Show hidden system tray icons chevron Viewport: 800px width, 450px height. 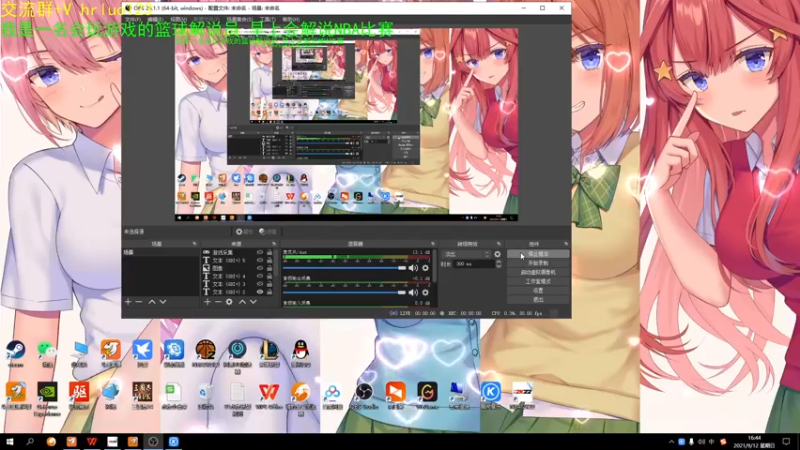pos(671,442)
